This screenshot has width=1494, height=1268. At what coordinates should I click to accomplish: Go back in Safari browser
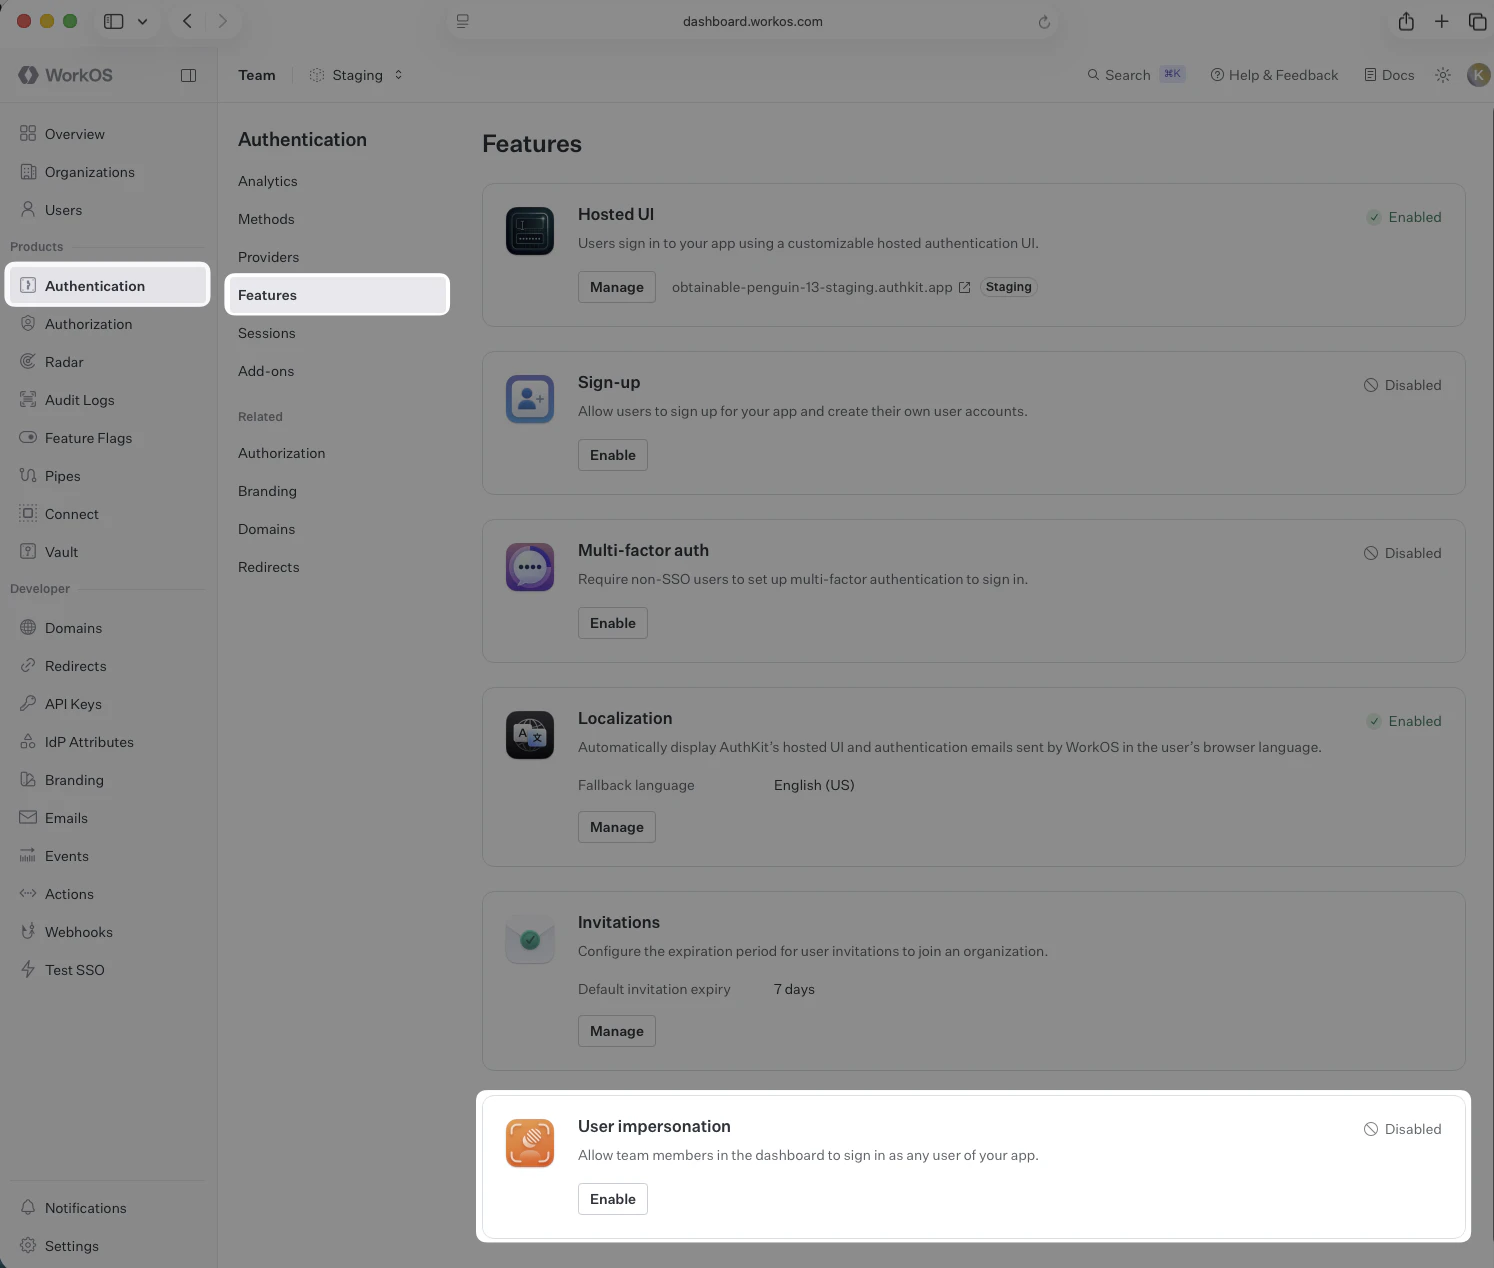pos(187,21)
